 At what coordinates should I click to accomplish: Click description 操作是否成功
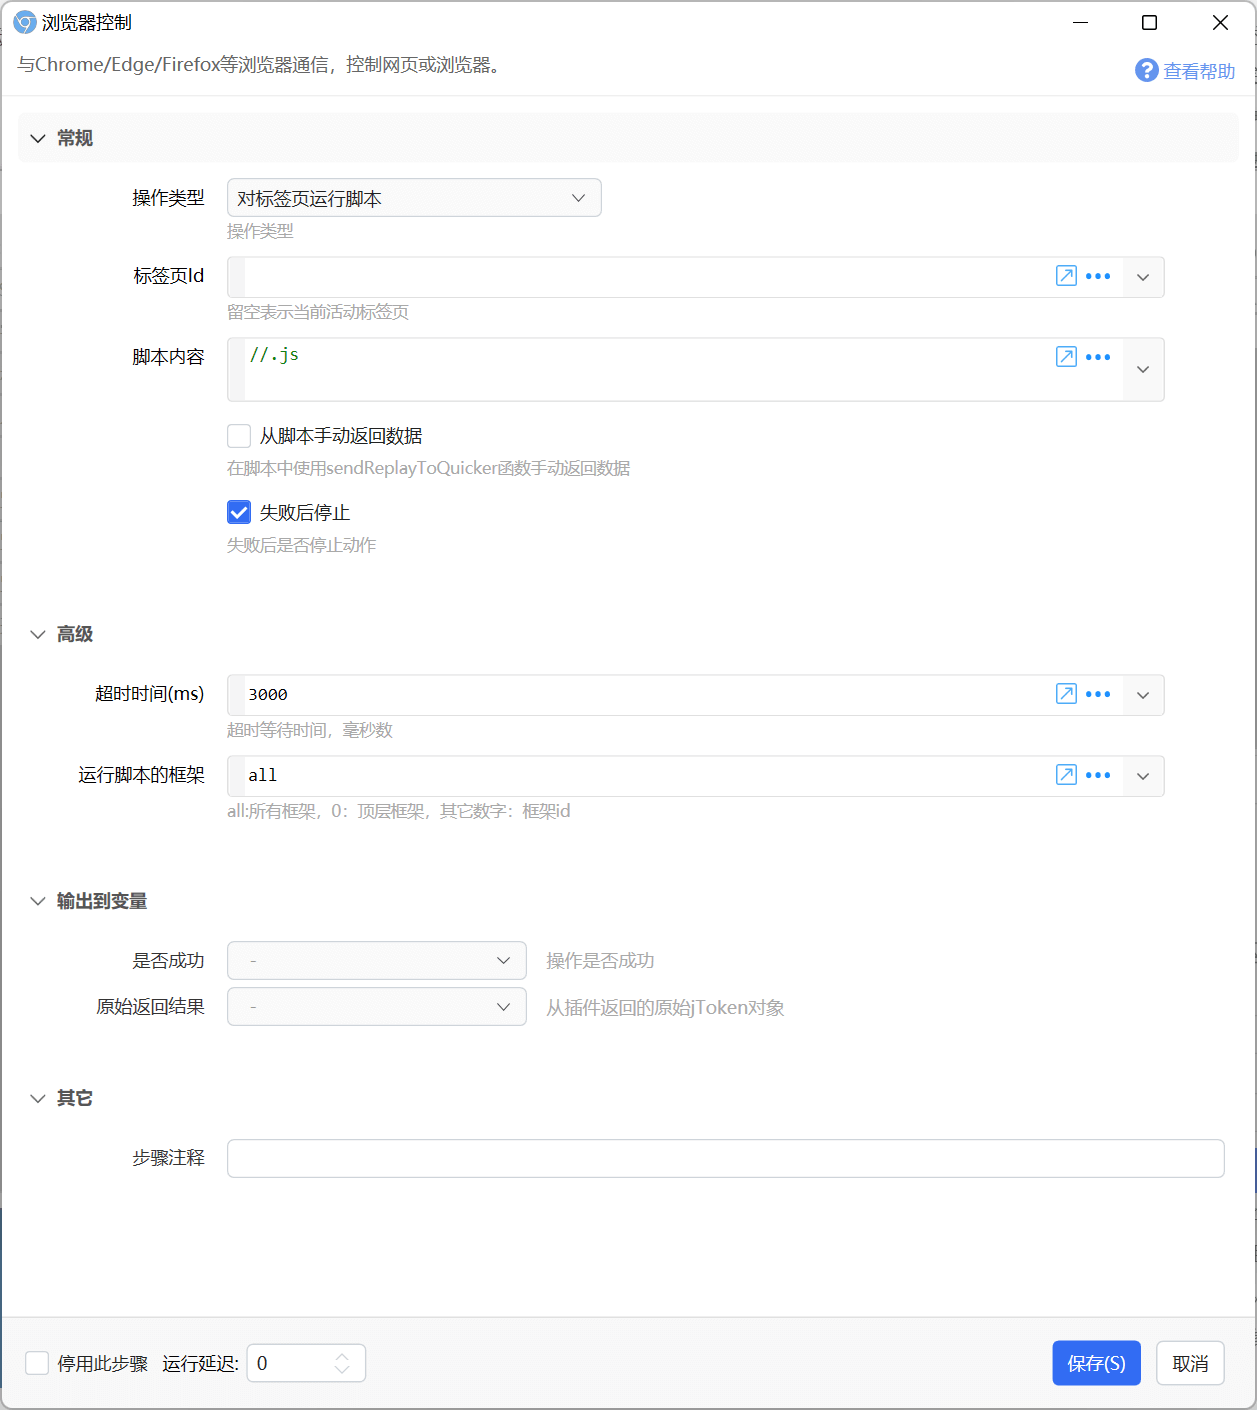600,960
